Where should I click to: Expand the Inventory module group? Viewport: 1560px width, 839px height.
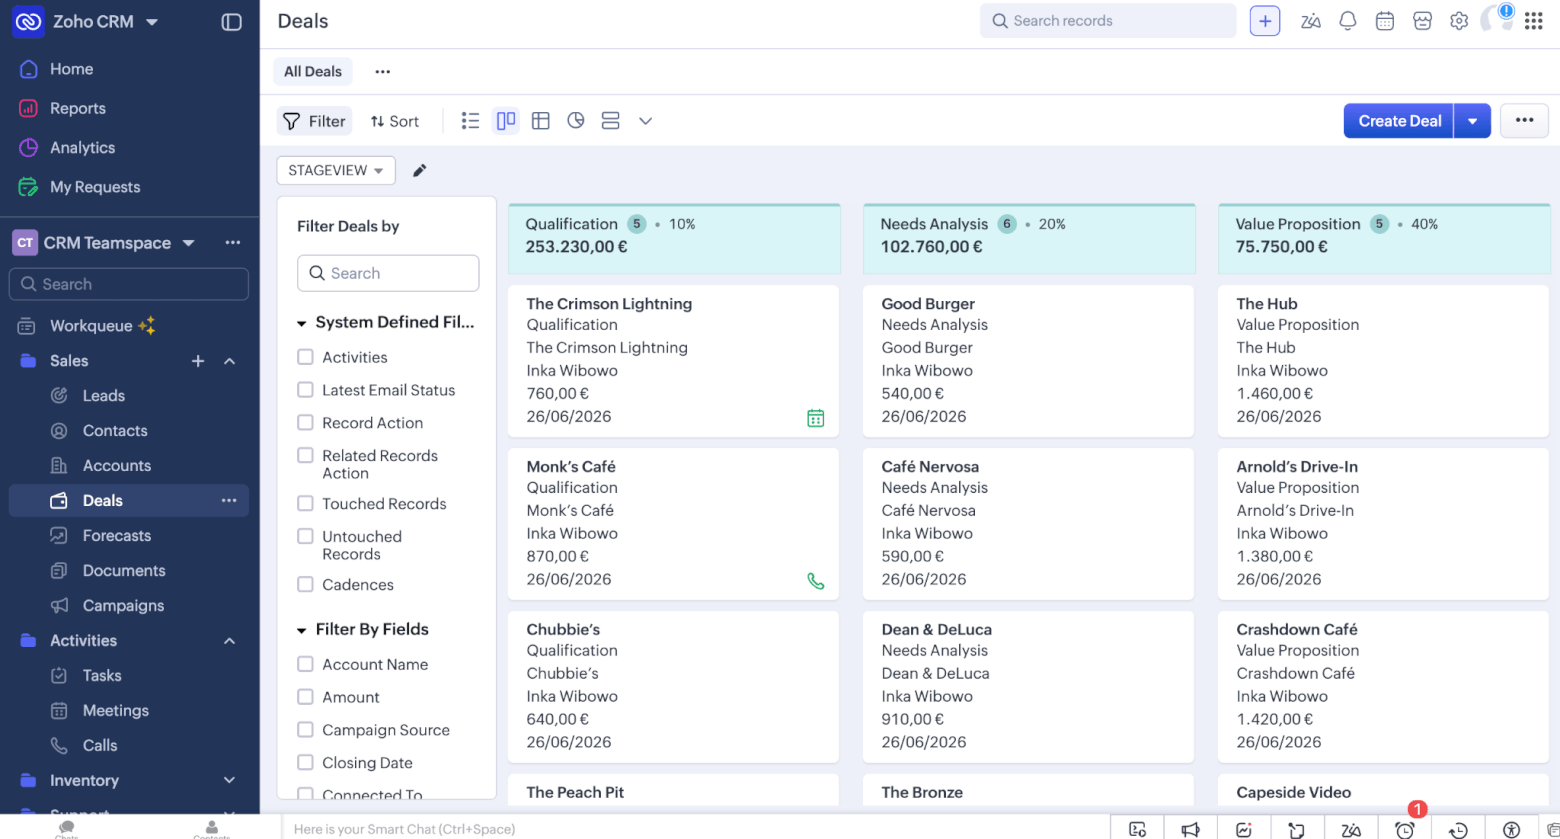[229, 781]
